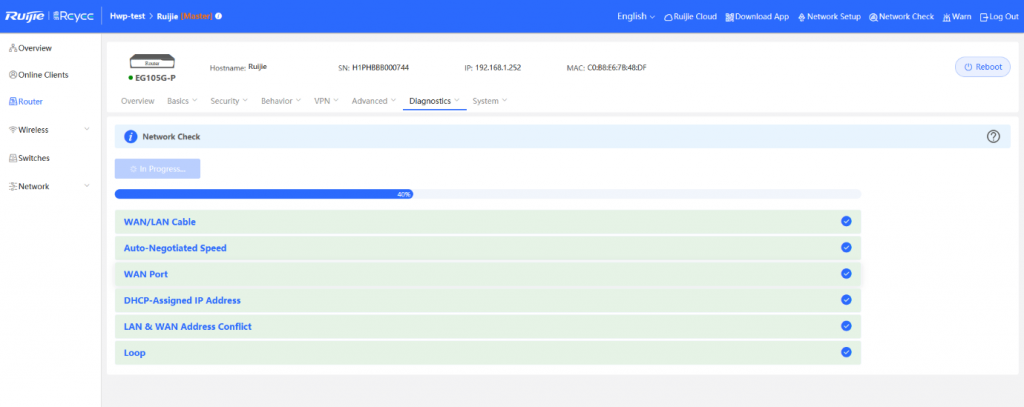Screen dimensions: 1024x407
Task: Click the In Progress button
Action: (x=157, y=169)
